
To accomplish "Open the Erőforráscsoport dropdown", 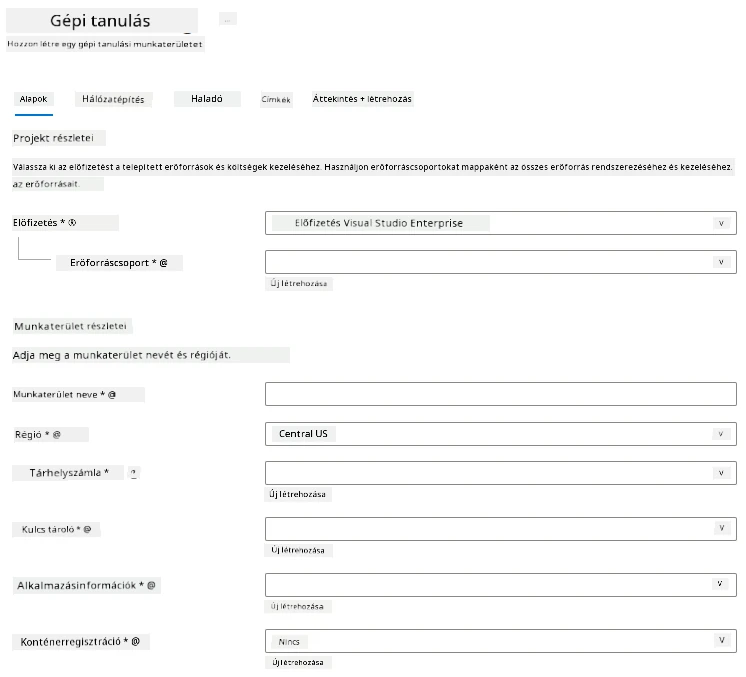I will 501,262.
